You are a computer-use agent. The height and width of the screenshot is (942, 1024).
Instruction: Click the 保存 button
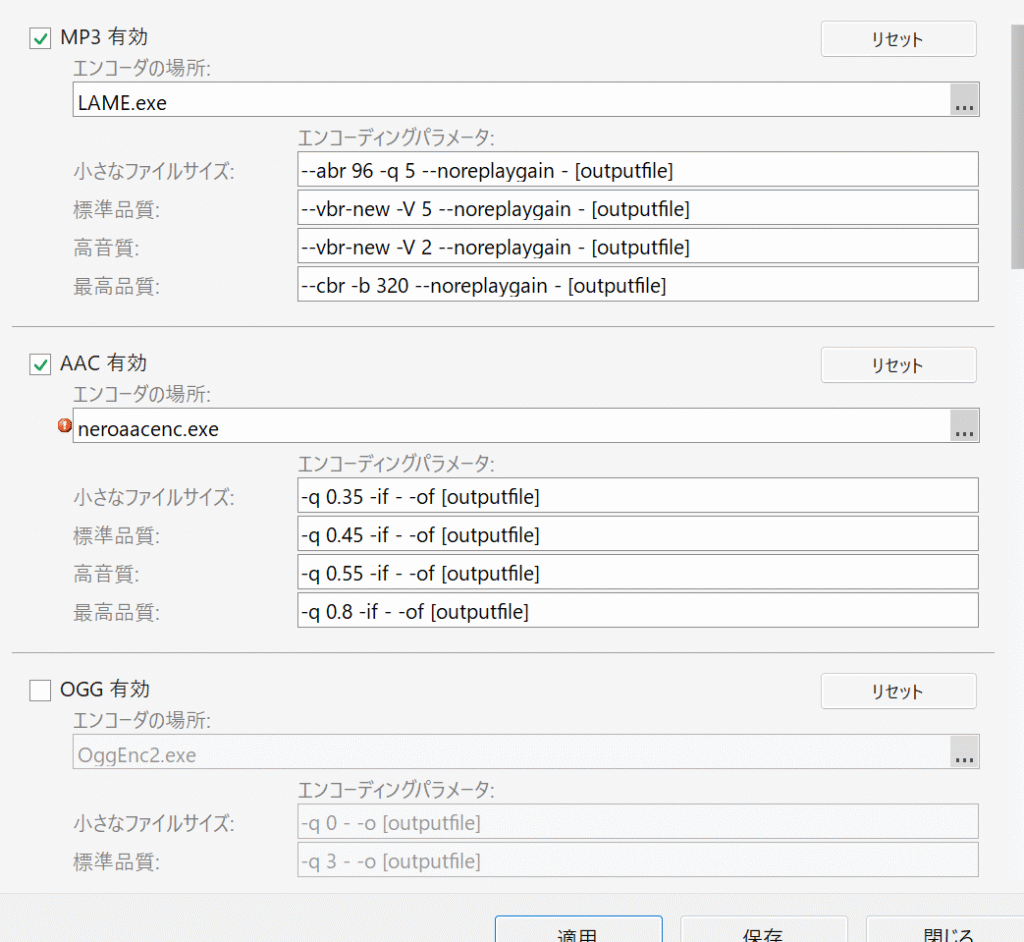[763, 930]
